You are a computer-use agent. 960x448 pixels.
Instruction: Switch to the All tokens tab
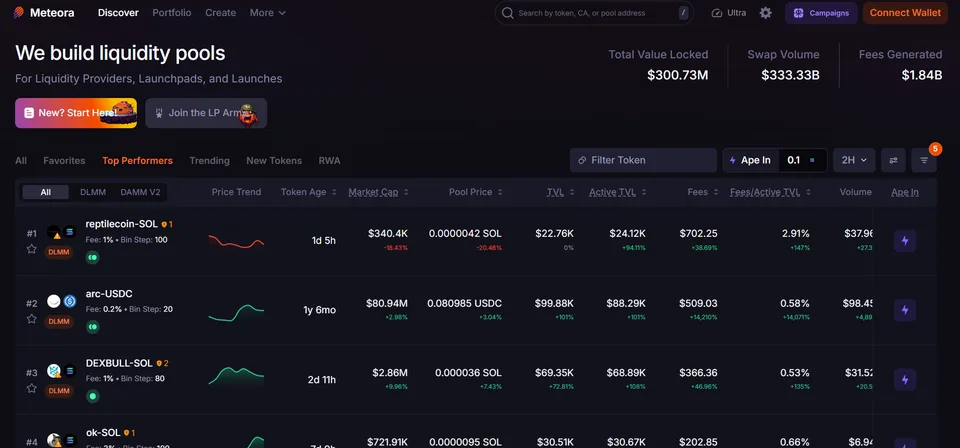pos(21,161)
